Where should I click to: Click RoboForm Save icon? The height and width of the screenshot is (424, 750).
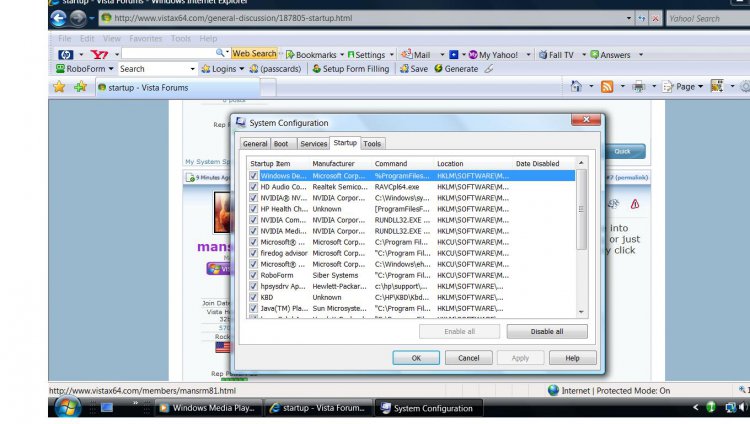pos(414,68)
